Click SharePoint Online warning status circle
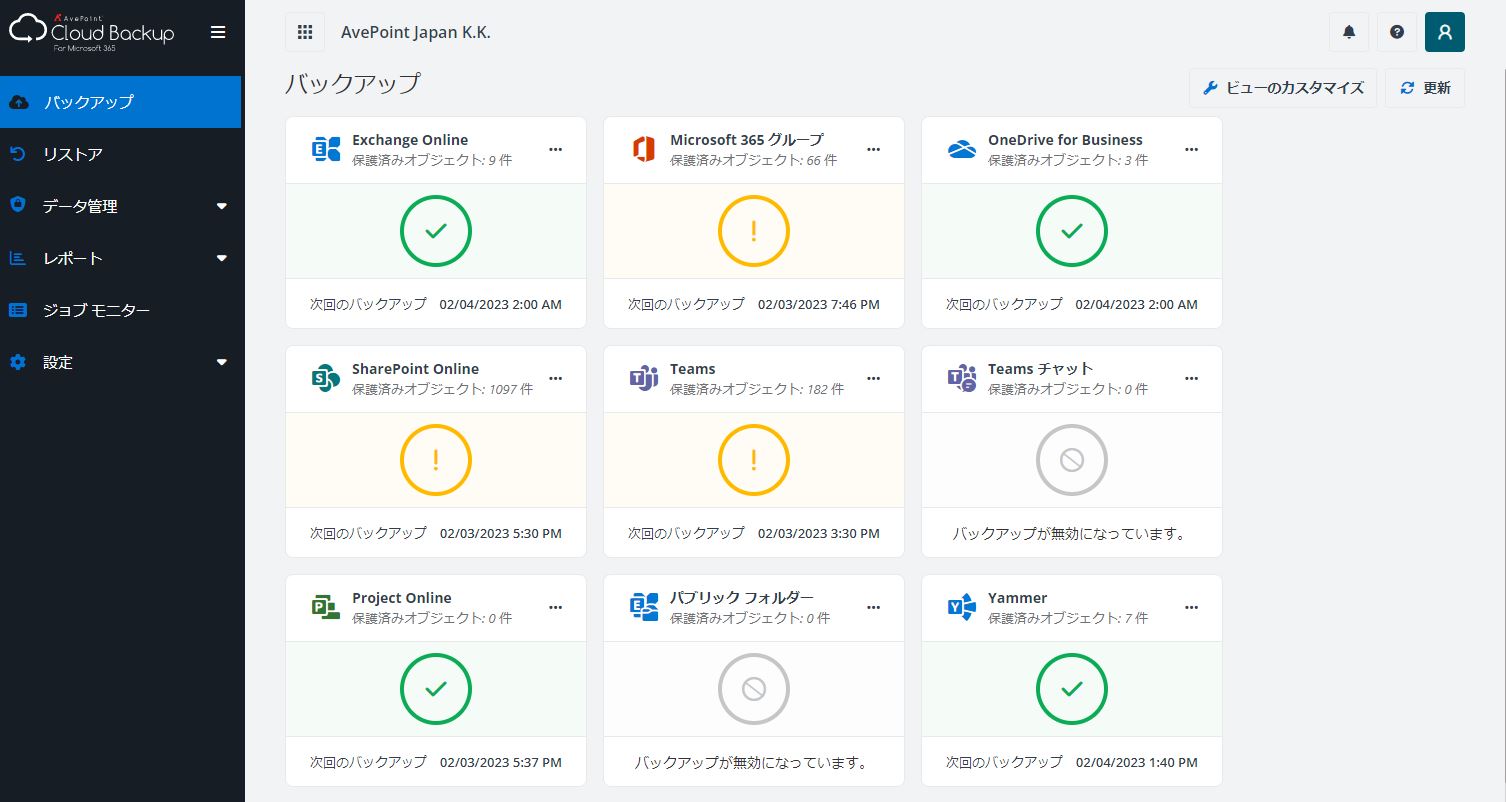The image size is (1506, 802). [x=436, y=460]
